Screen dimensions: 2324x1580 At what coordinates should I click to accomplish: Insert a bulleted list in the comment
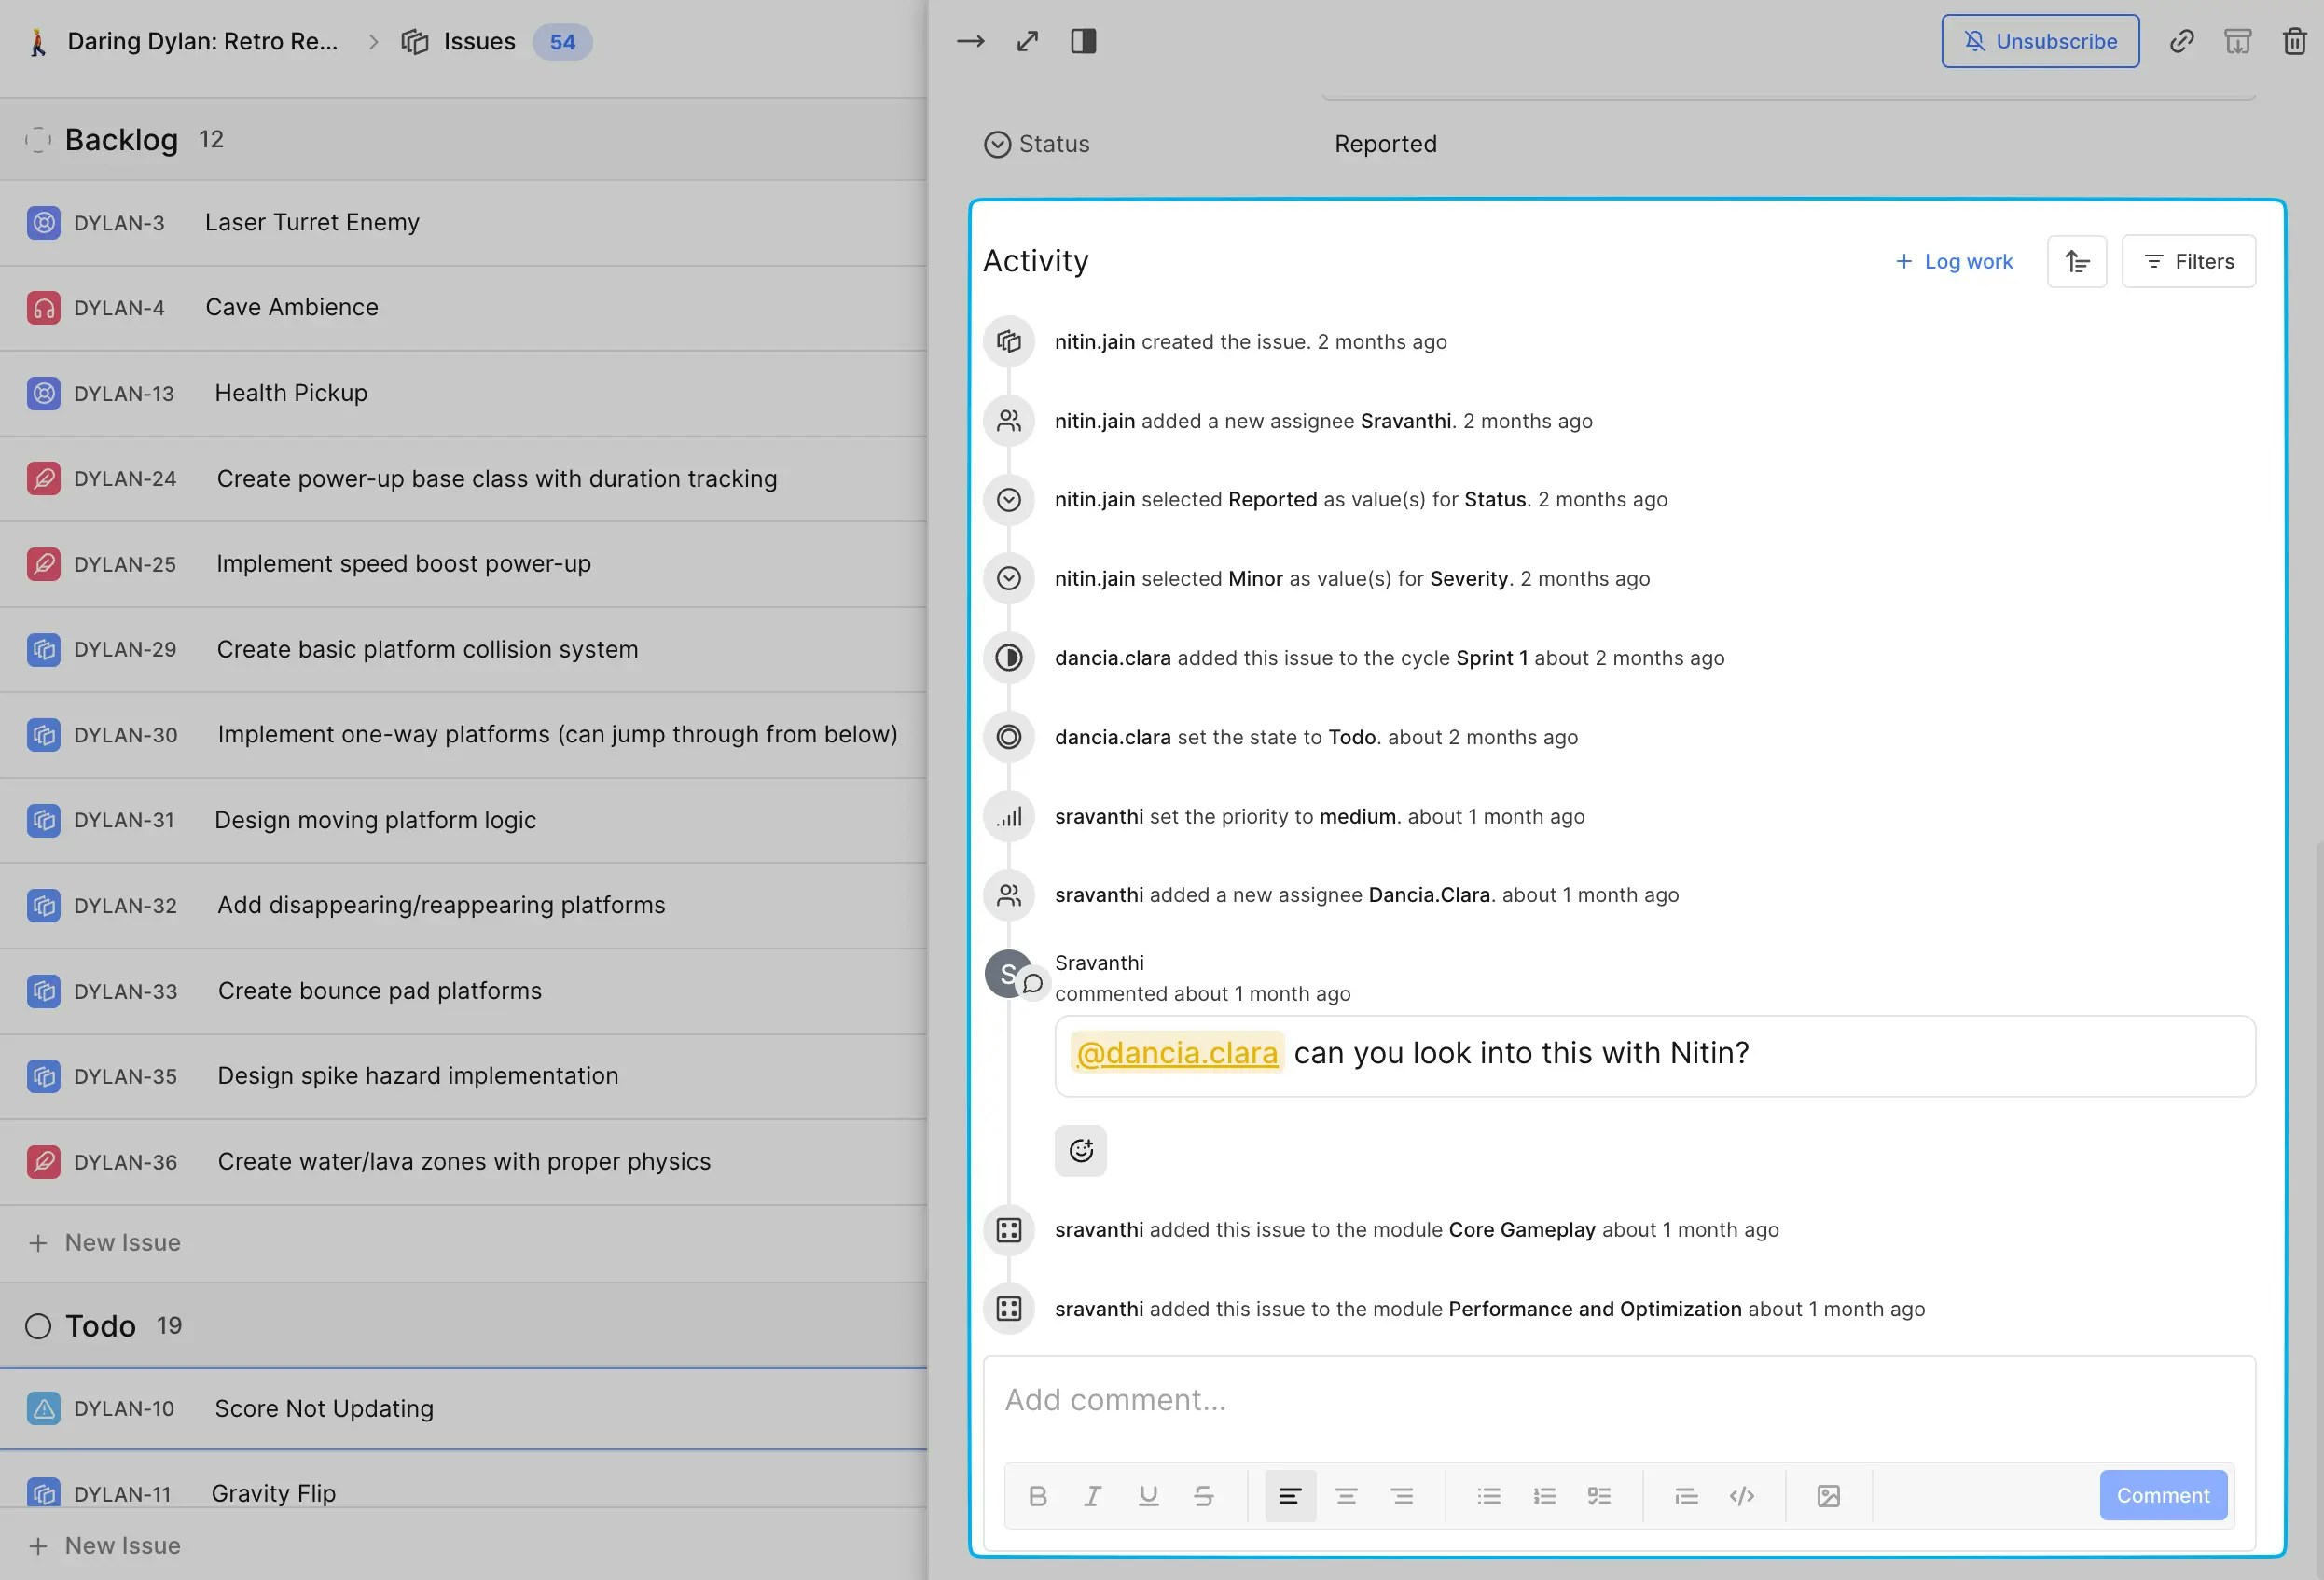click(x=1489, y=1496)
